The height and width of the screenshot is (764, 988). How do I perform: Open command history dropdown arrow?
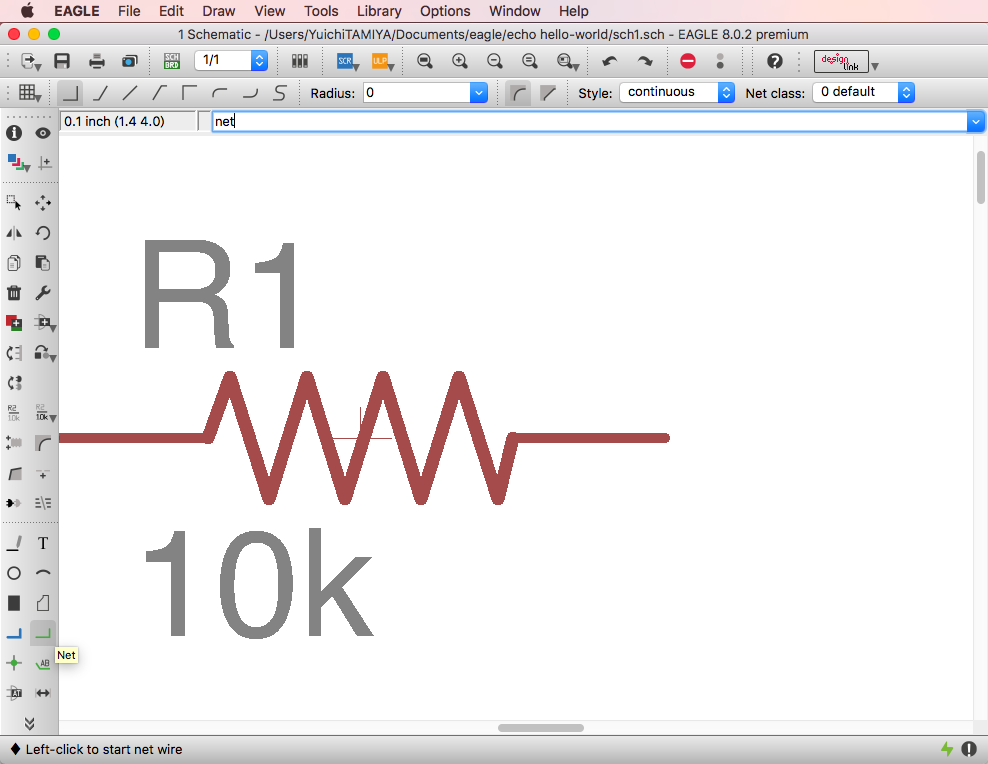(975, 122)
